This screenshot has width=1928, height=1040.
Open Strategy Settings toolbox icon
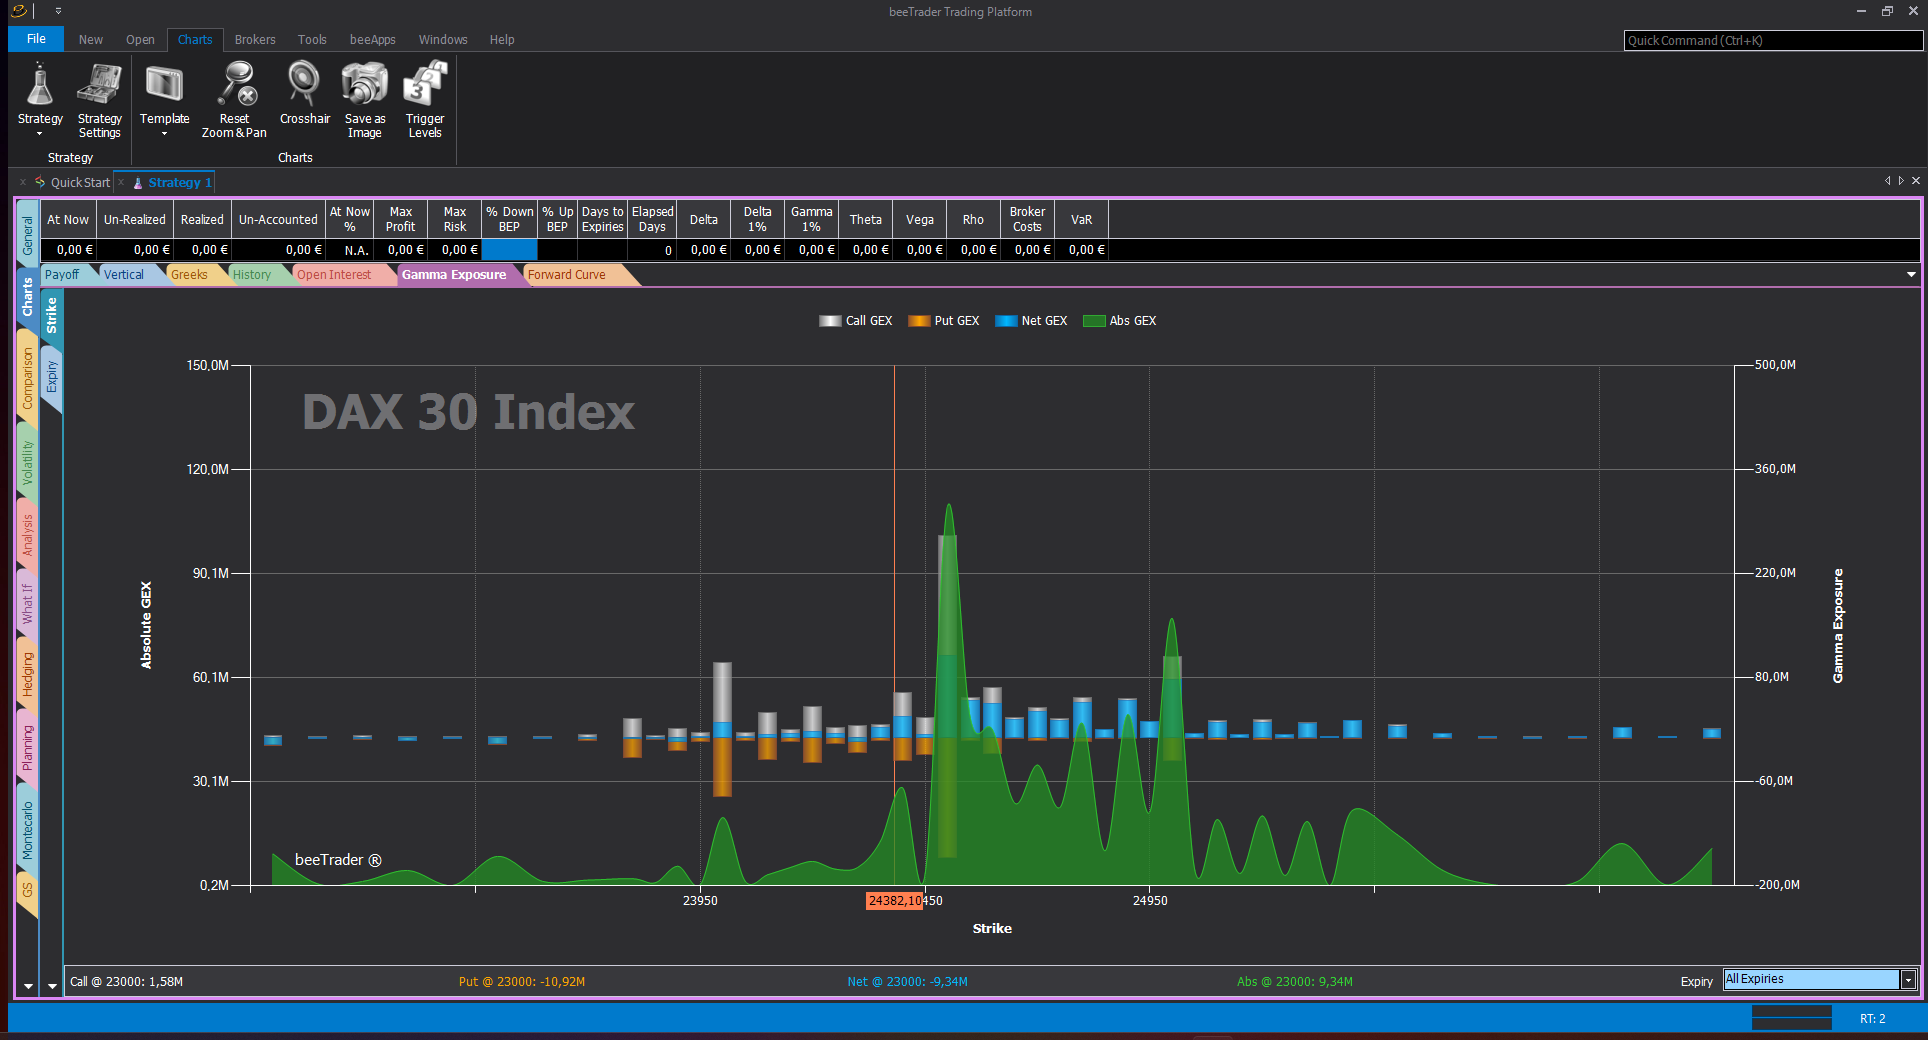click(99, 86)
